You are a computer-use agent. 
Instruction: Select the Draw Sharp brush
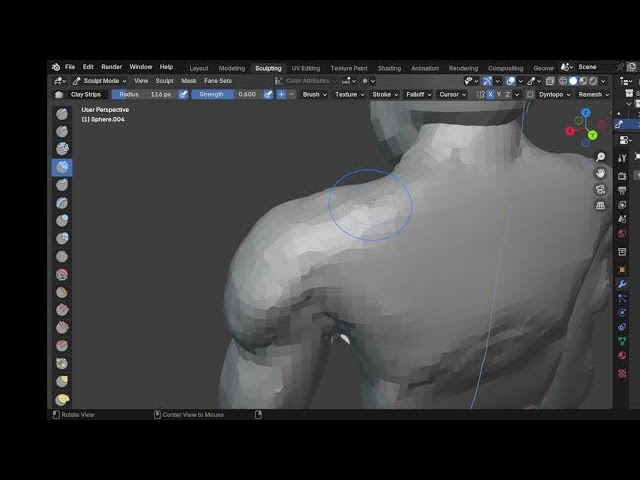click(x=62, y=131)
